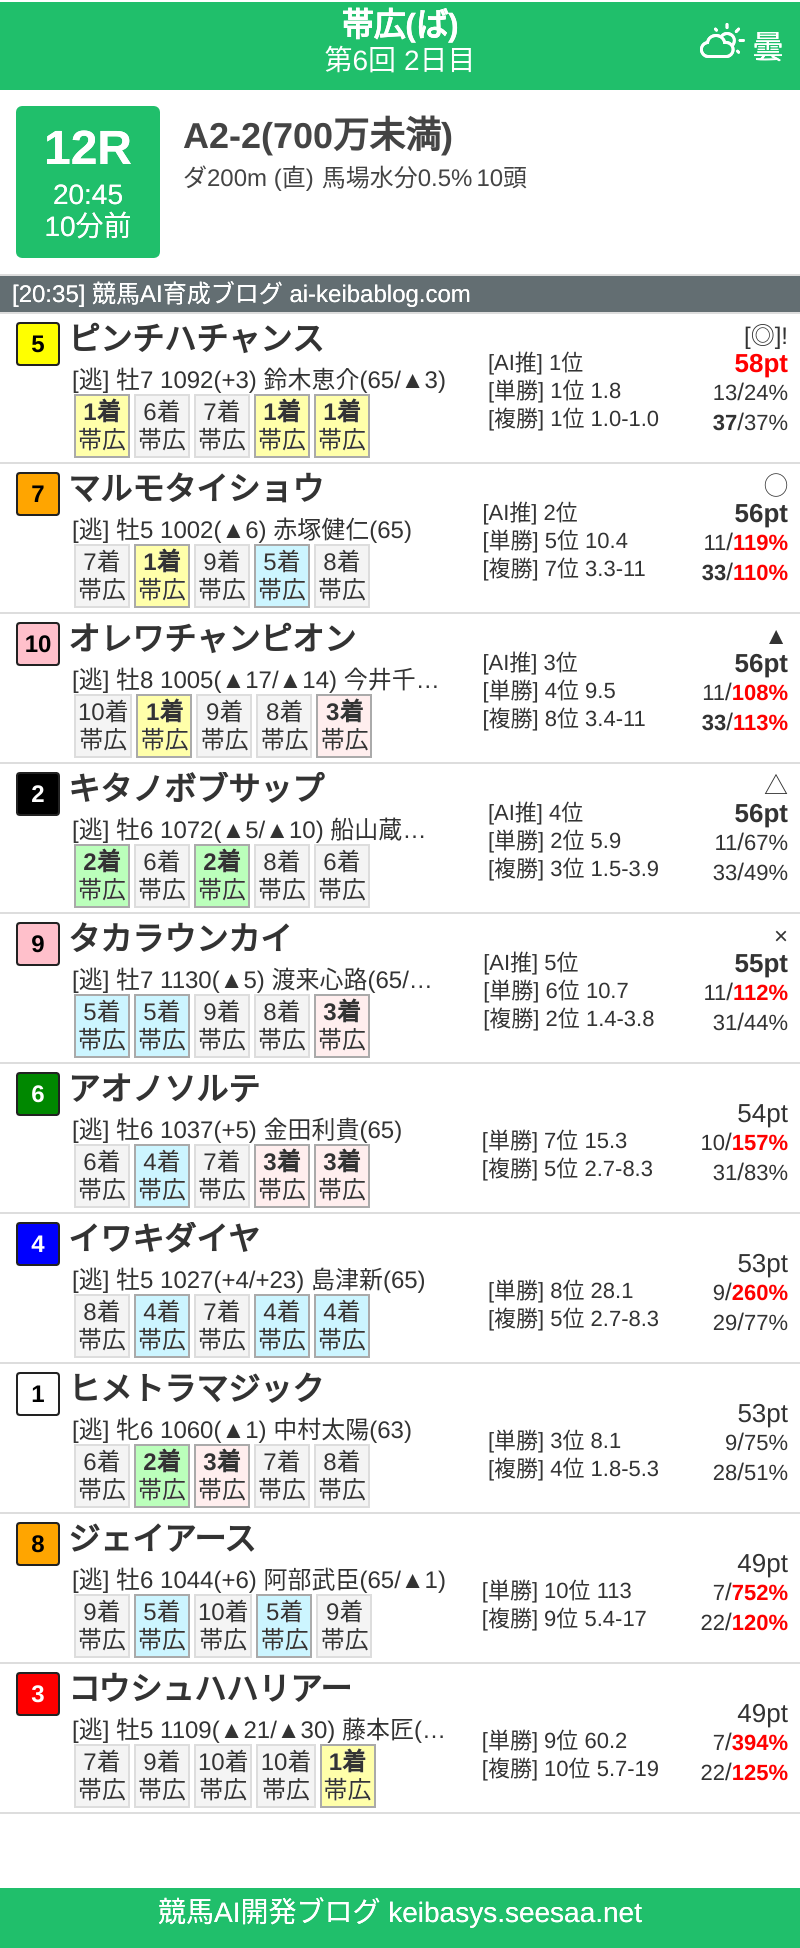
Task: Select horse number 5 badge for ピンチハチャンス
Action: point(37,345)
